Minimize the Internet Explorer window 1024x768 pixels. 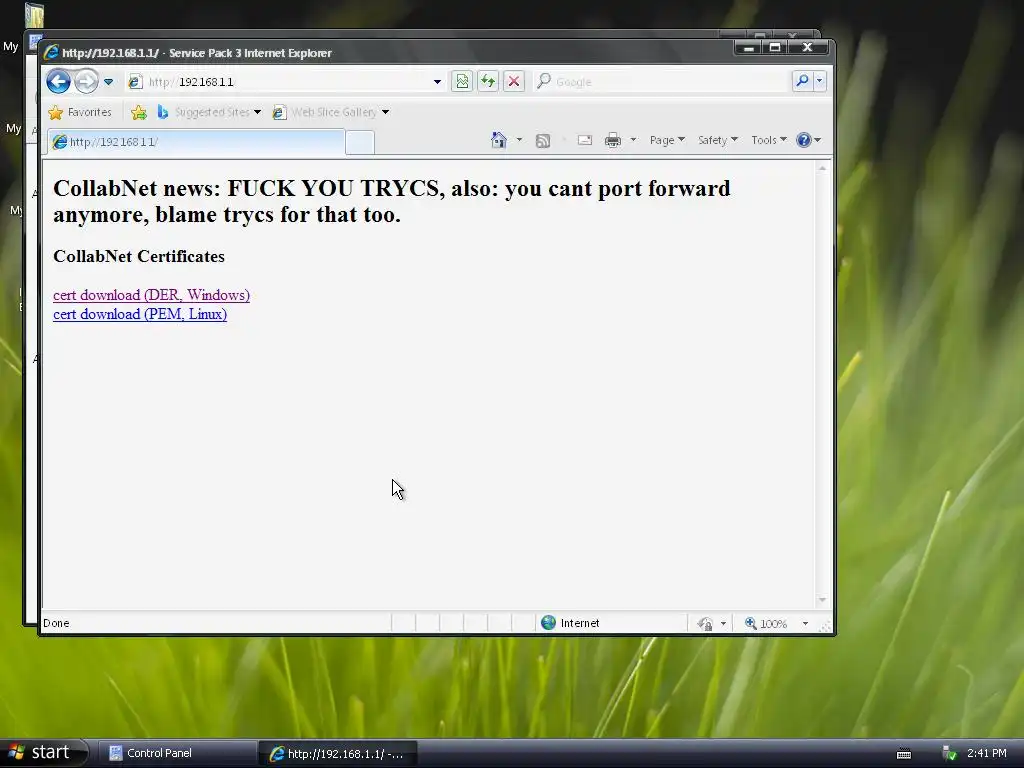pyautogui.click(x=748, y=47)
